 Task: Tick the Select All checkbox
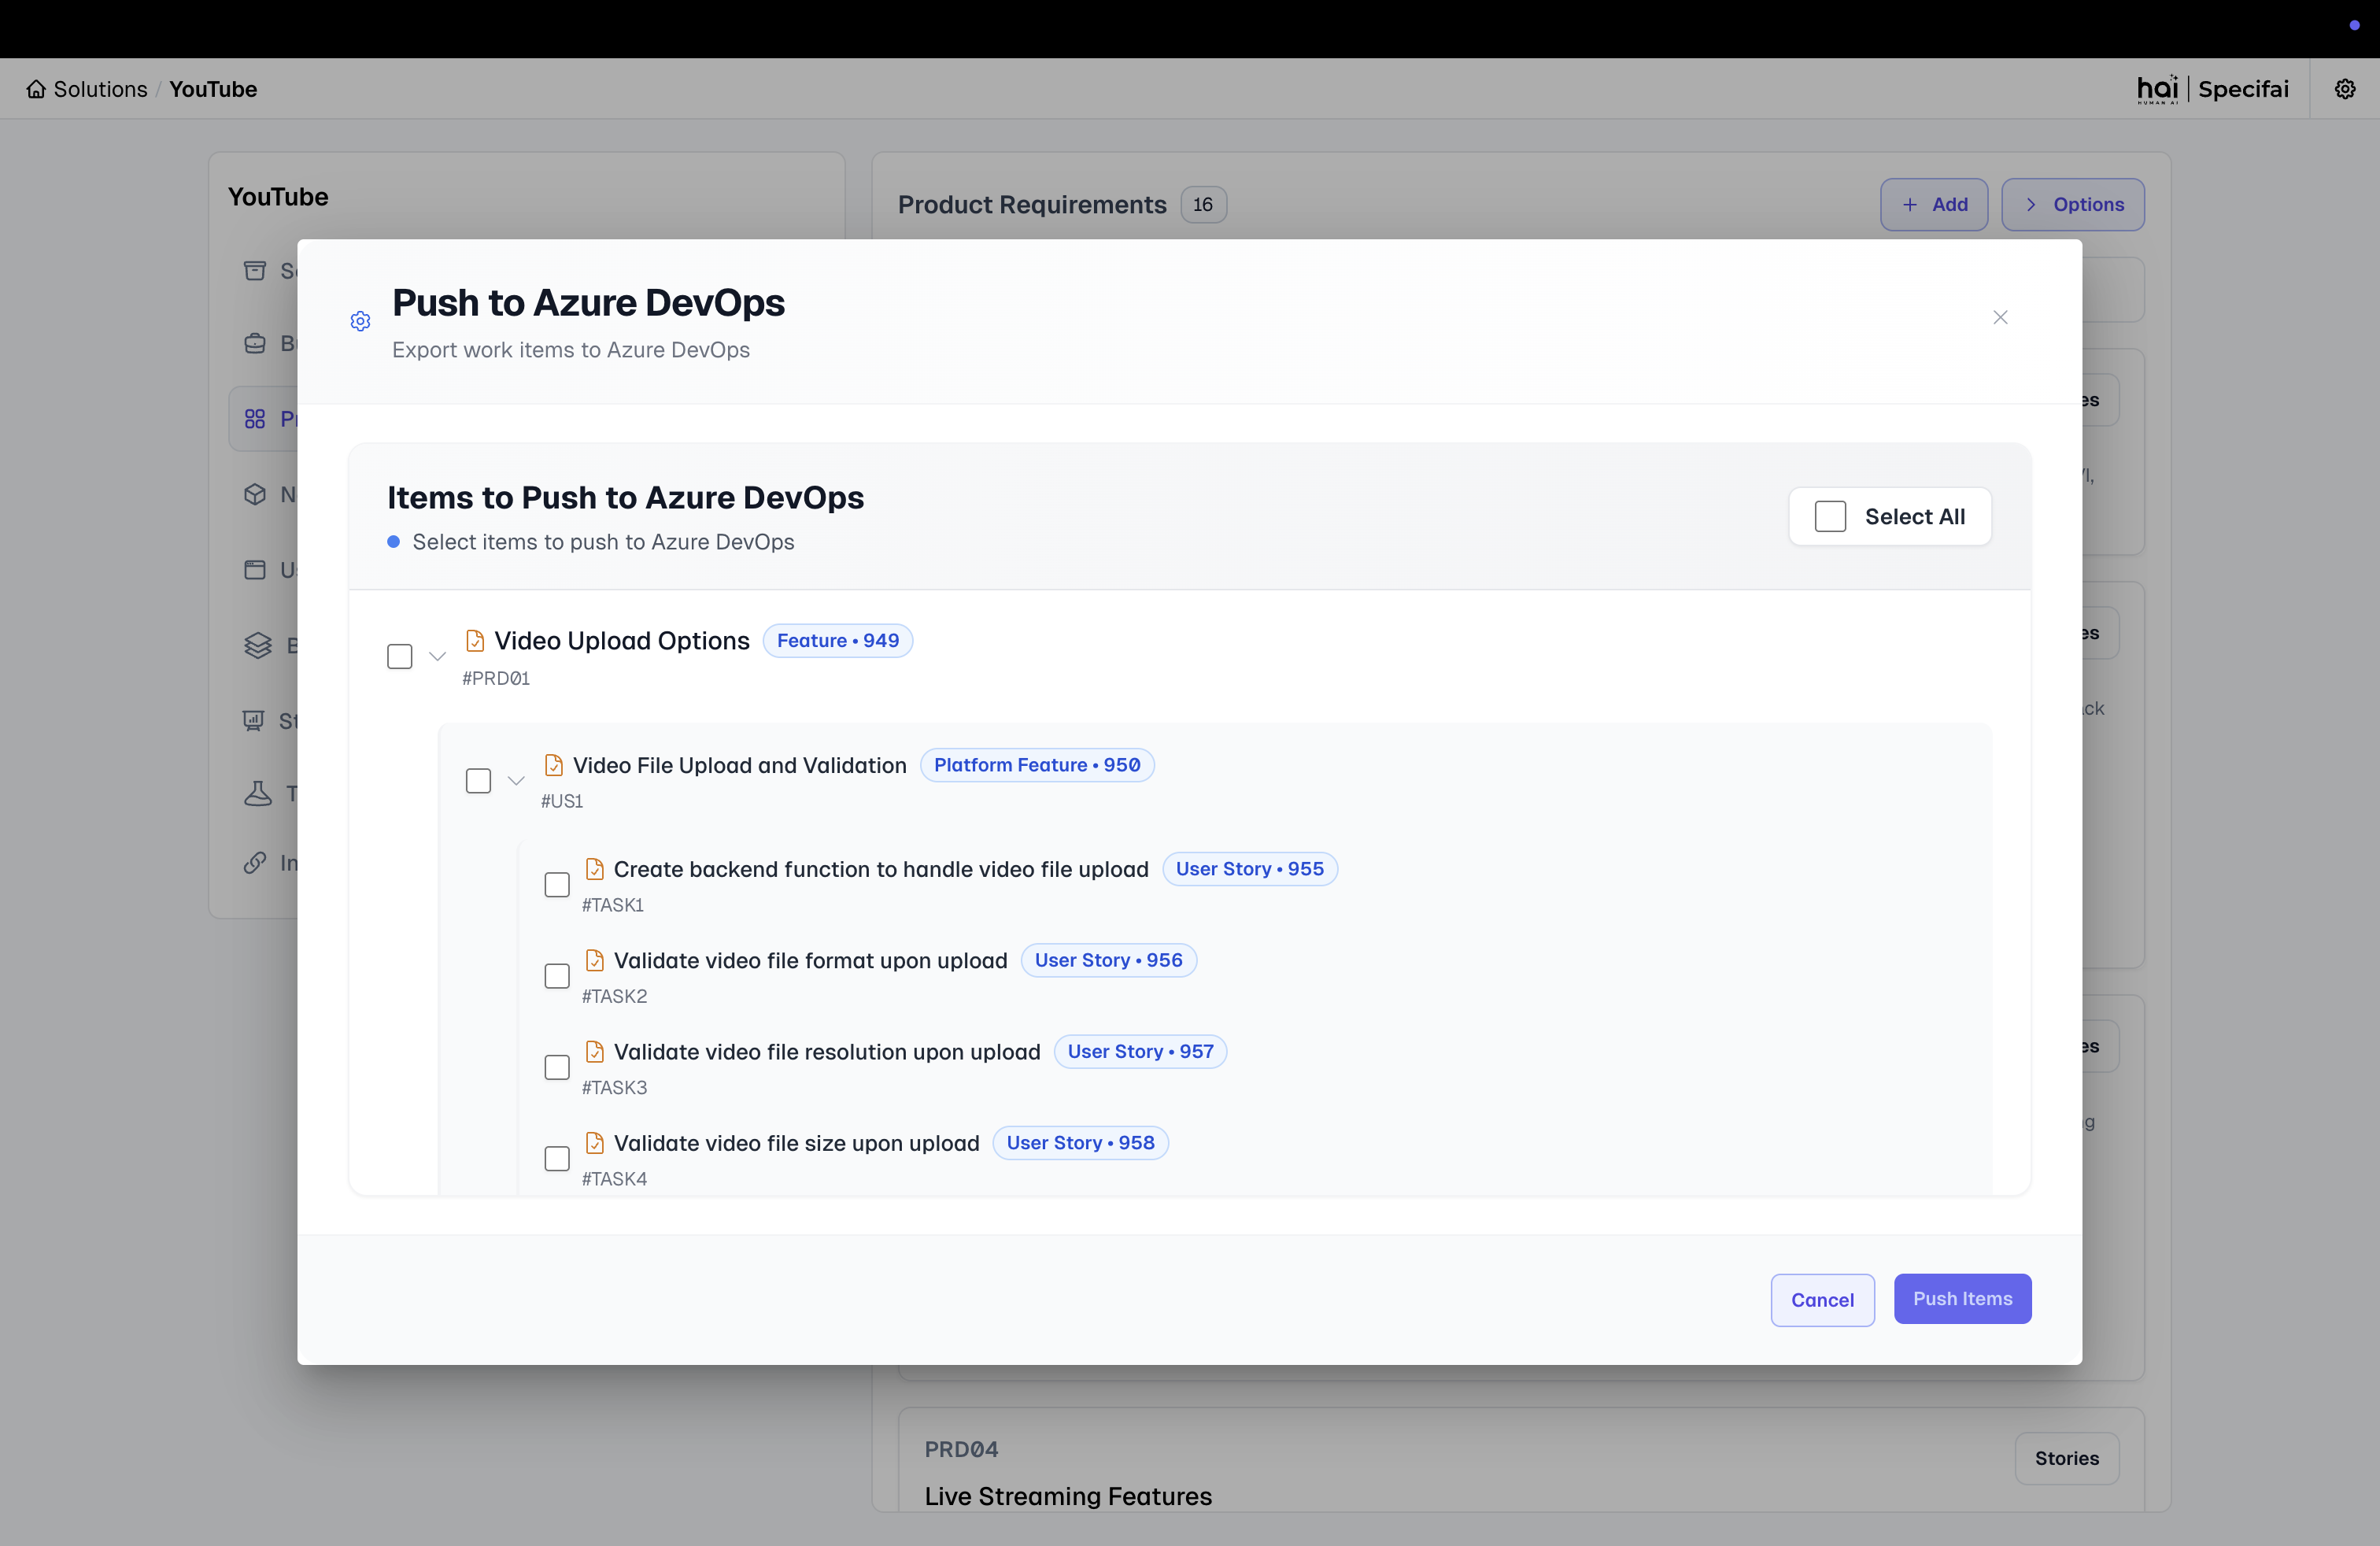tap(1830, 516)
